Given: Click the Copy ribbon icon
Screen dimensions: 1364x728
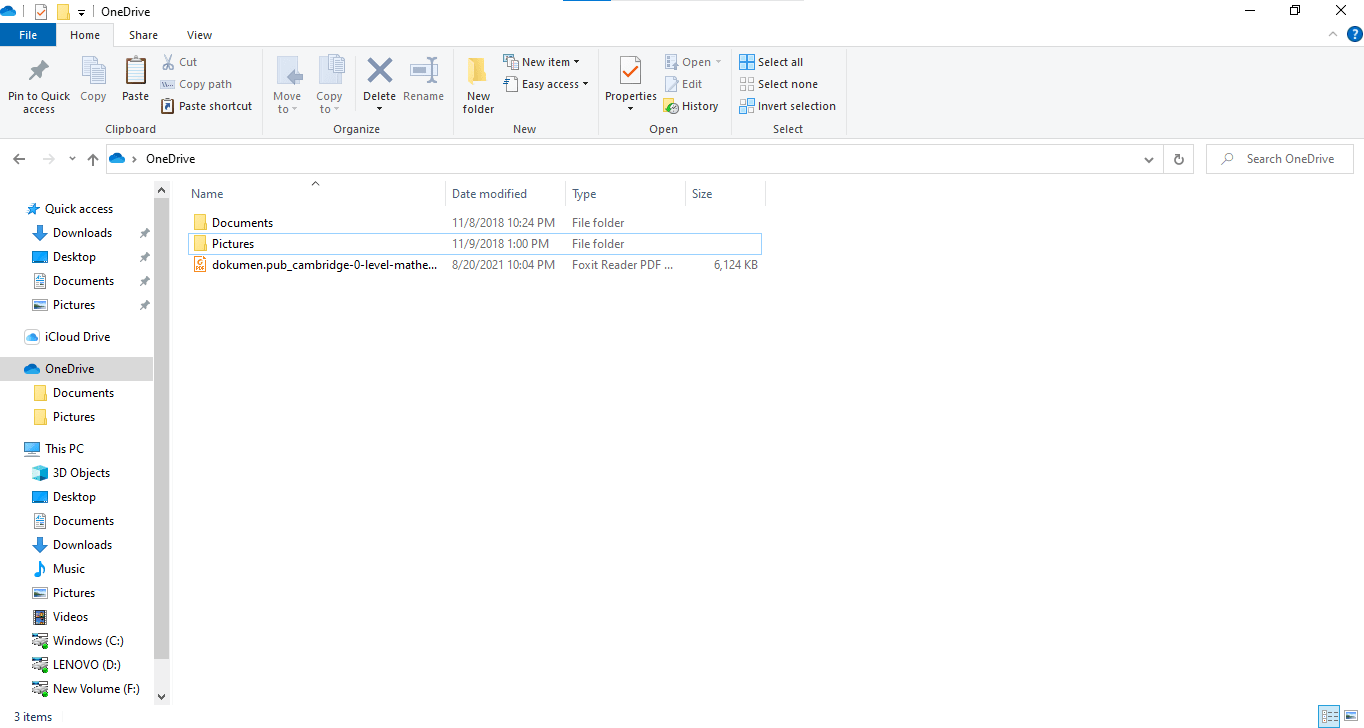Looking at the screenshot, I should pyautogui.click(x=93, y=71).
